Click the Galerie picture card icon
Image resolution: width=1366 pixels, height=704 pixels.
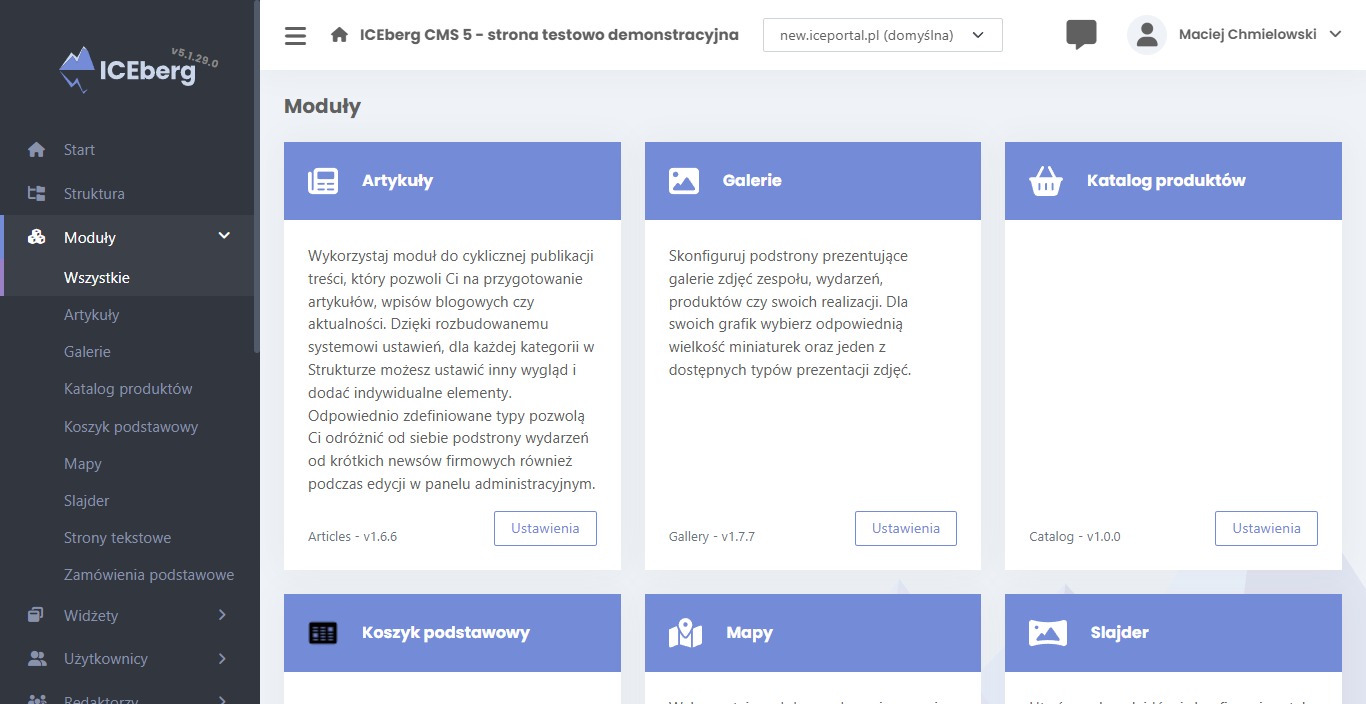[x=684, y=181]
